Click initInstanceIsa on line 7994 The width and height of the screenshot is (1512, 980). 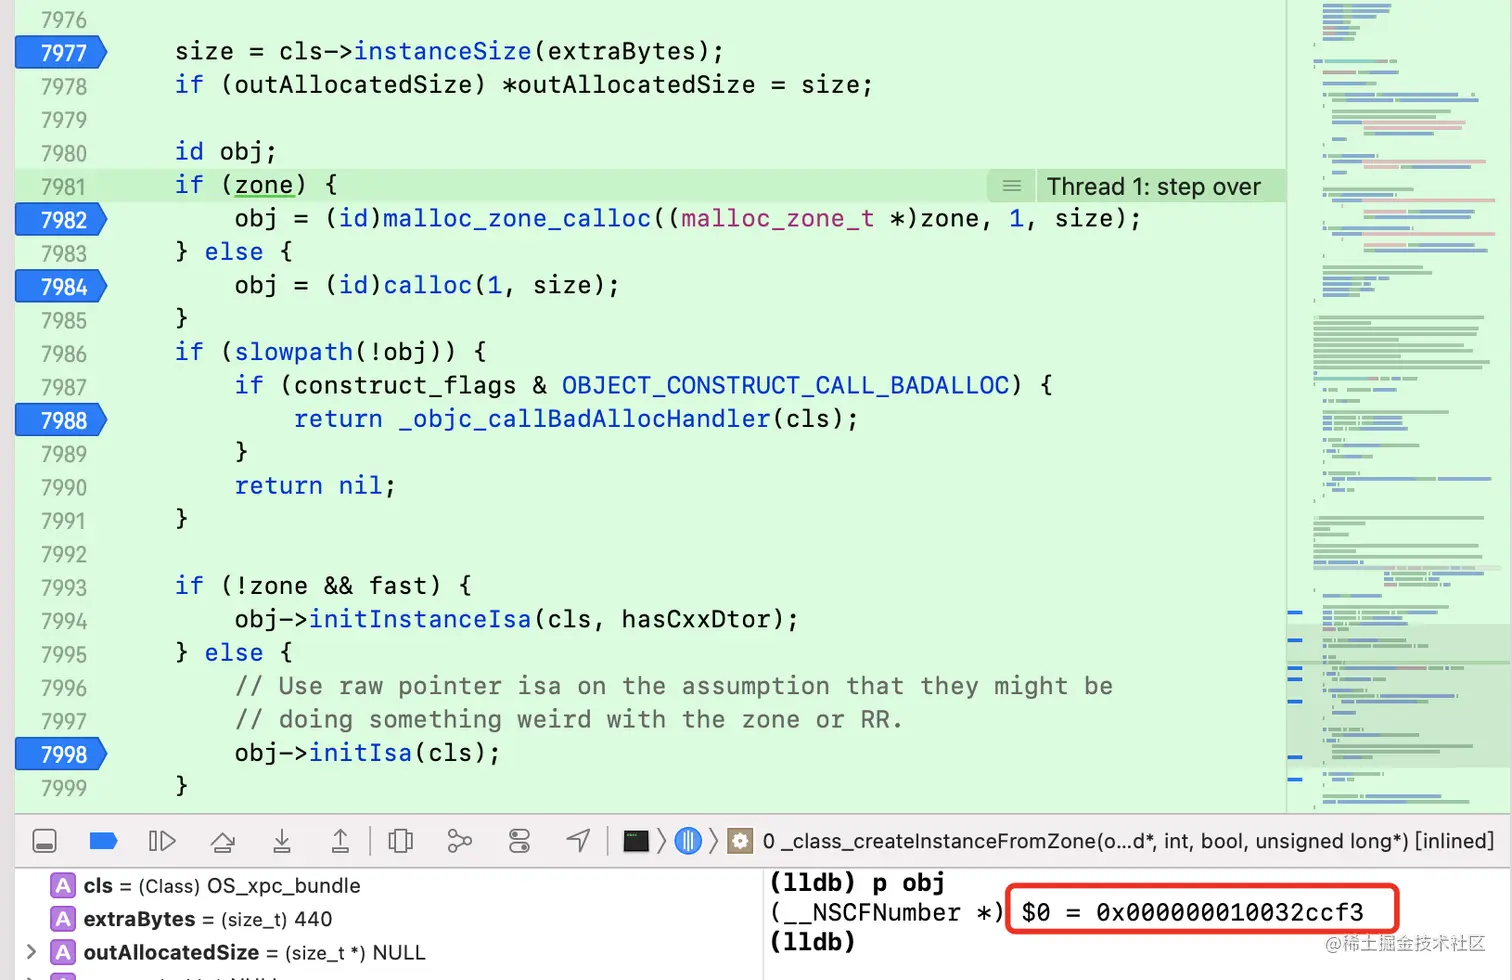(420, 619)
